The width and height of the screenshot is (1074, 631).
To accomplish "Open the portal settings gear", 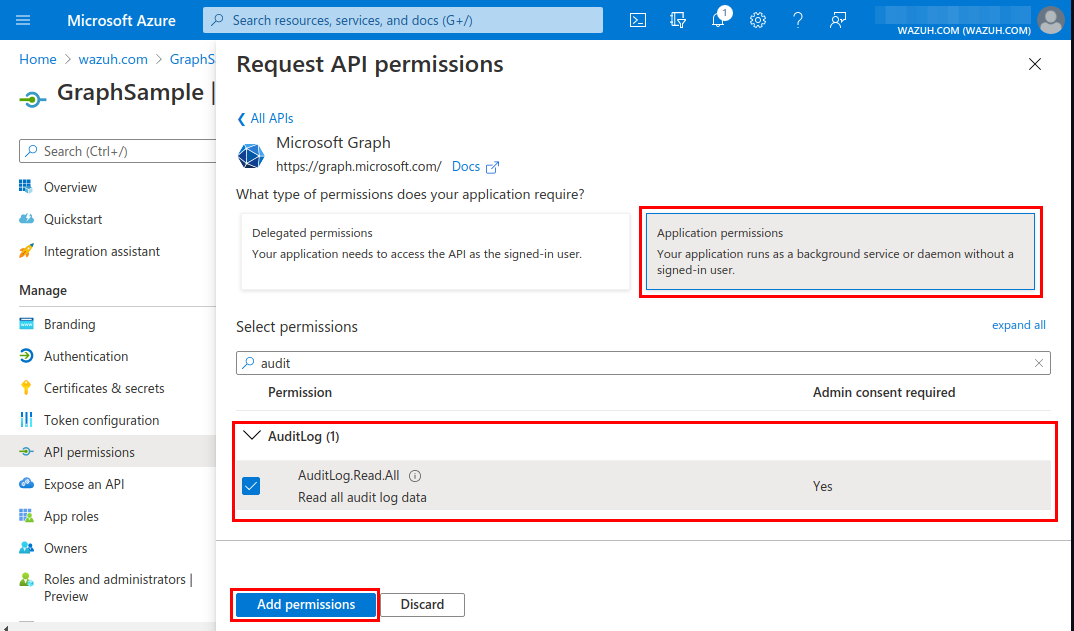I will (758, 20).
